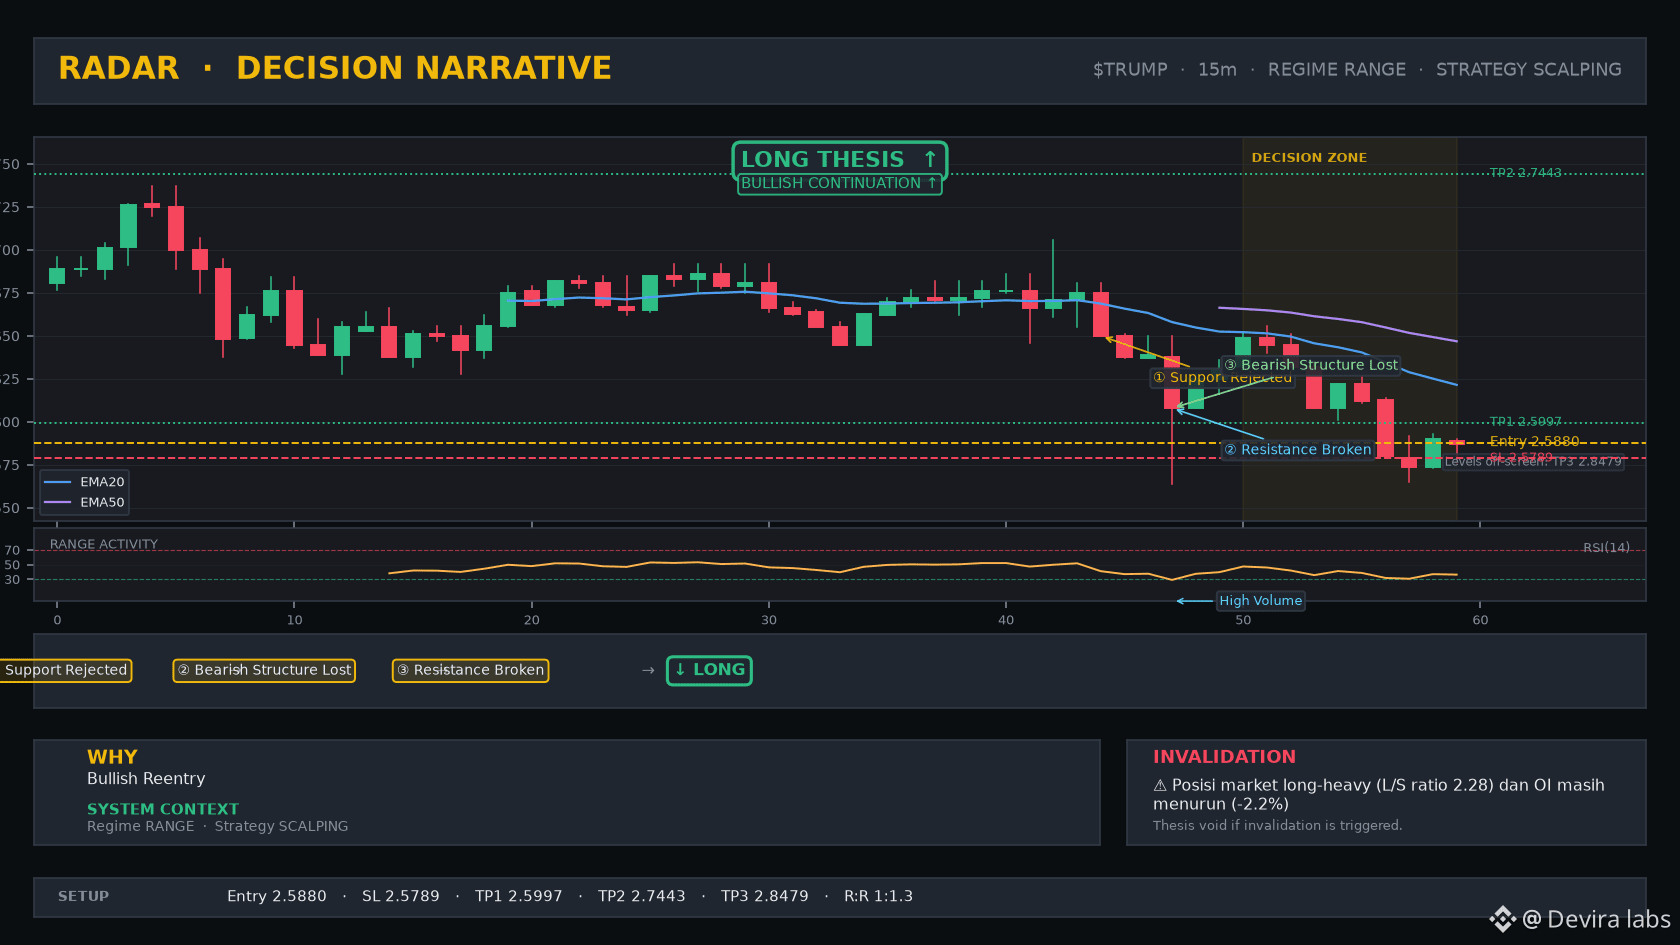Click the Resistance Broken chart annotation

pyautogui.click(x=1297, y=450)
